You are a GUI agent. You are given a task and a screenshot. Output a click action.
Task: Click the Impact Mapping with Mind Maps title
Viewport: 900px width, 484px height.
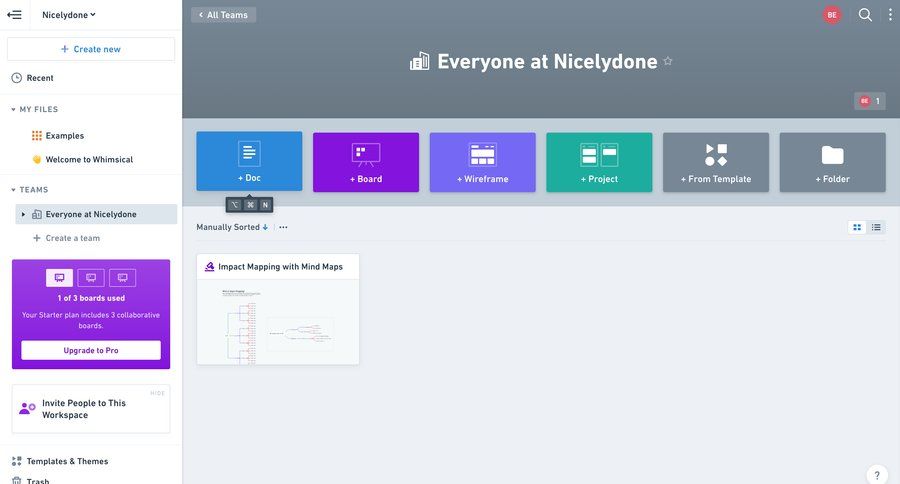(280, 267)
